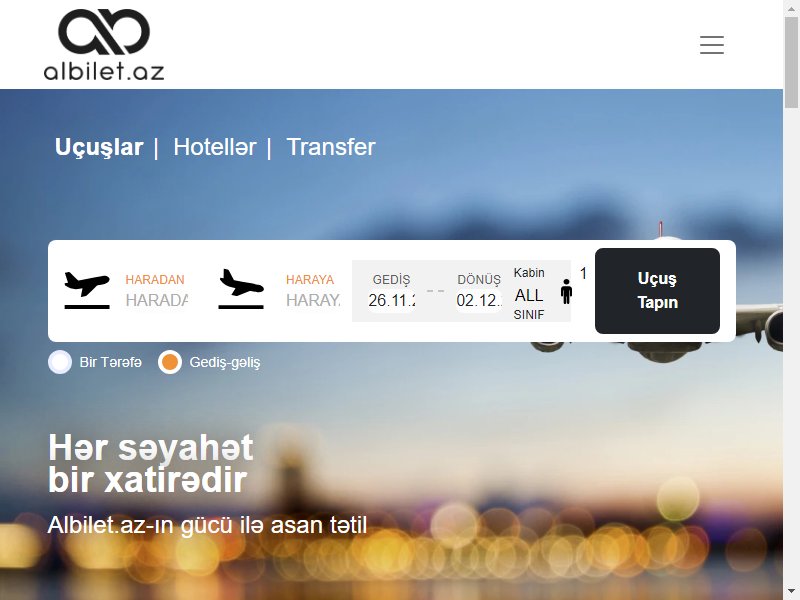Select the Gediş-gəliş radio option

[170, 362]
